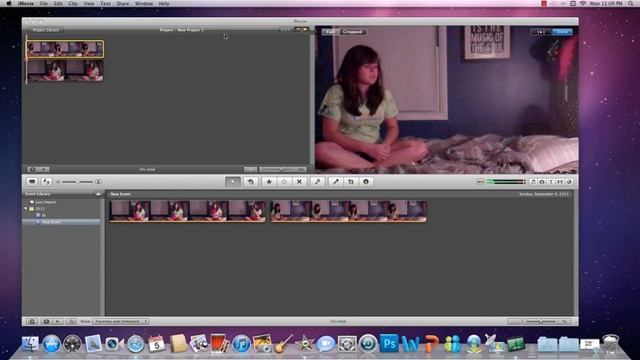
Task: Click the Project Library button
Action: coord(45,30)
